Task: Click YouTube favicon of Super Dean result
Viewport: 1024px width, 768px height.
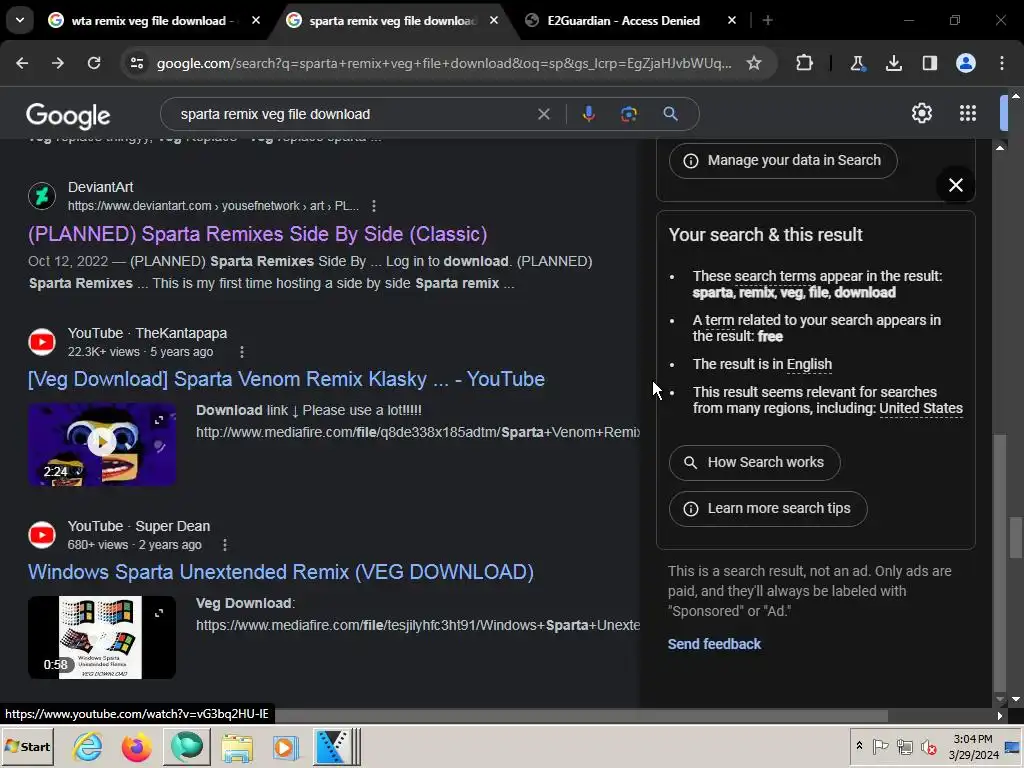Action: coord(42,535)
